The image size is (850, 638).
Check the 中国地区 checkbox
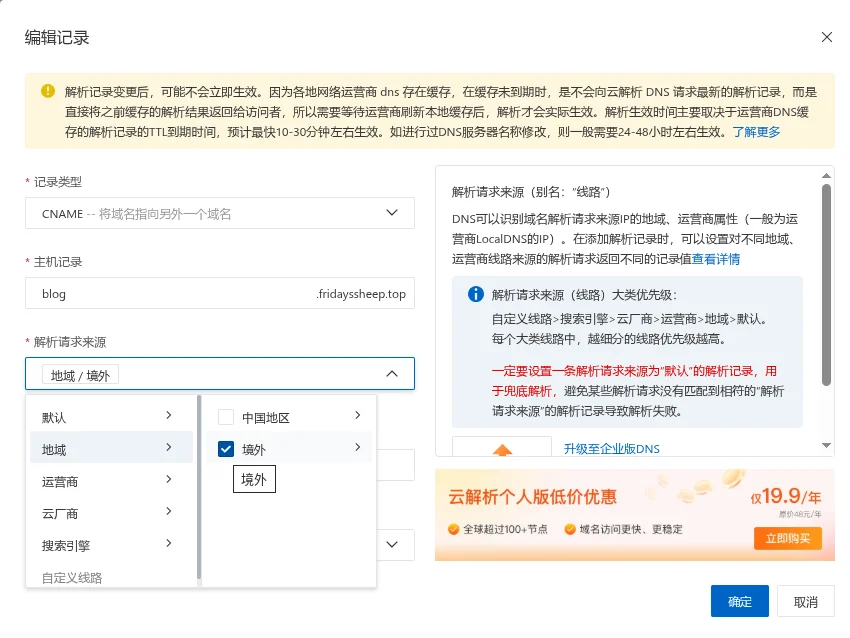[x=225, y=416]
